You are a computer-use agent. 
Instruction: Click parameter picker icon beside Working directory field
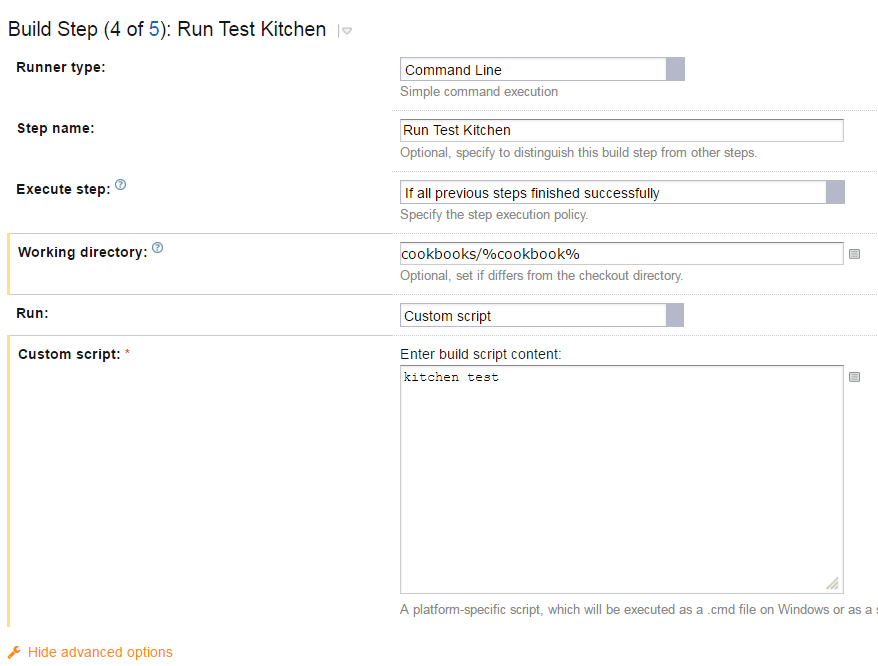click(x=854, y=254)
